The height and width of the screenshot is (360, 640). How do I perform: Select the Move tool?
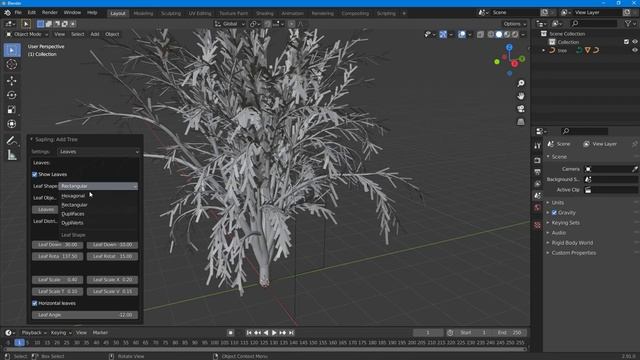(x=12, y=80)
